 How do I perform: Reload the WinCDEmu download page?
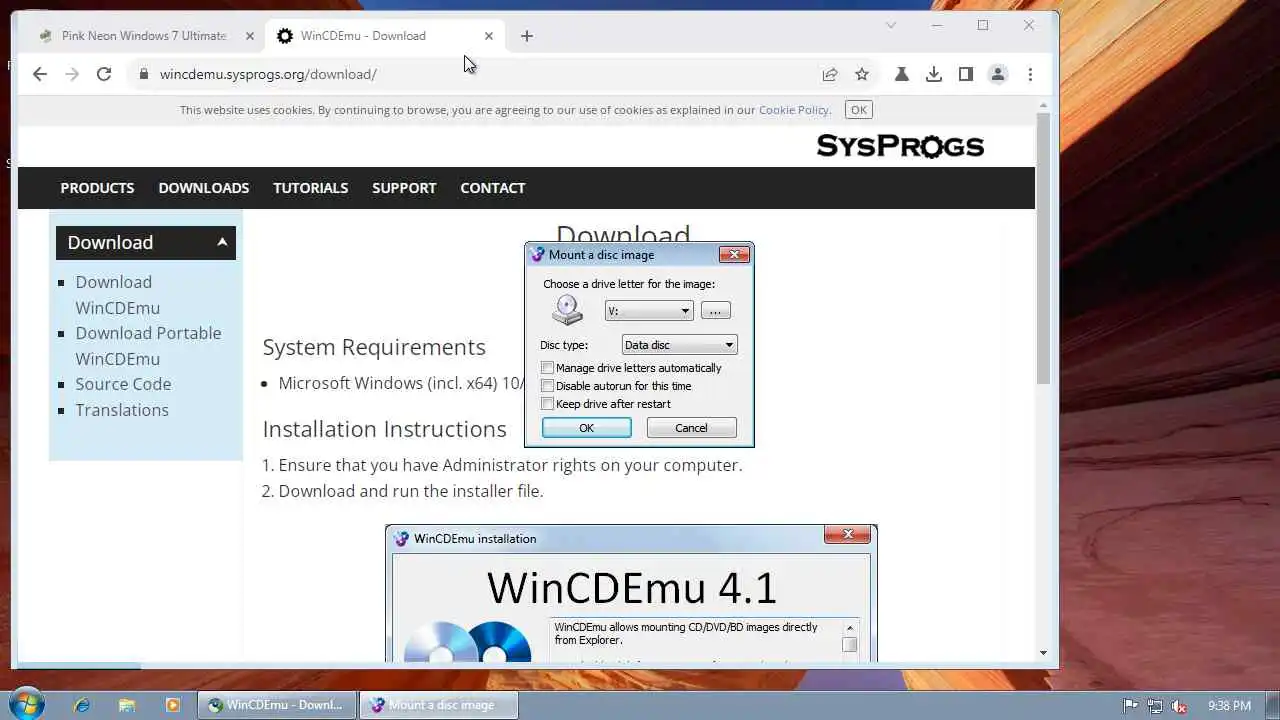coord(104,74)
